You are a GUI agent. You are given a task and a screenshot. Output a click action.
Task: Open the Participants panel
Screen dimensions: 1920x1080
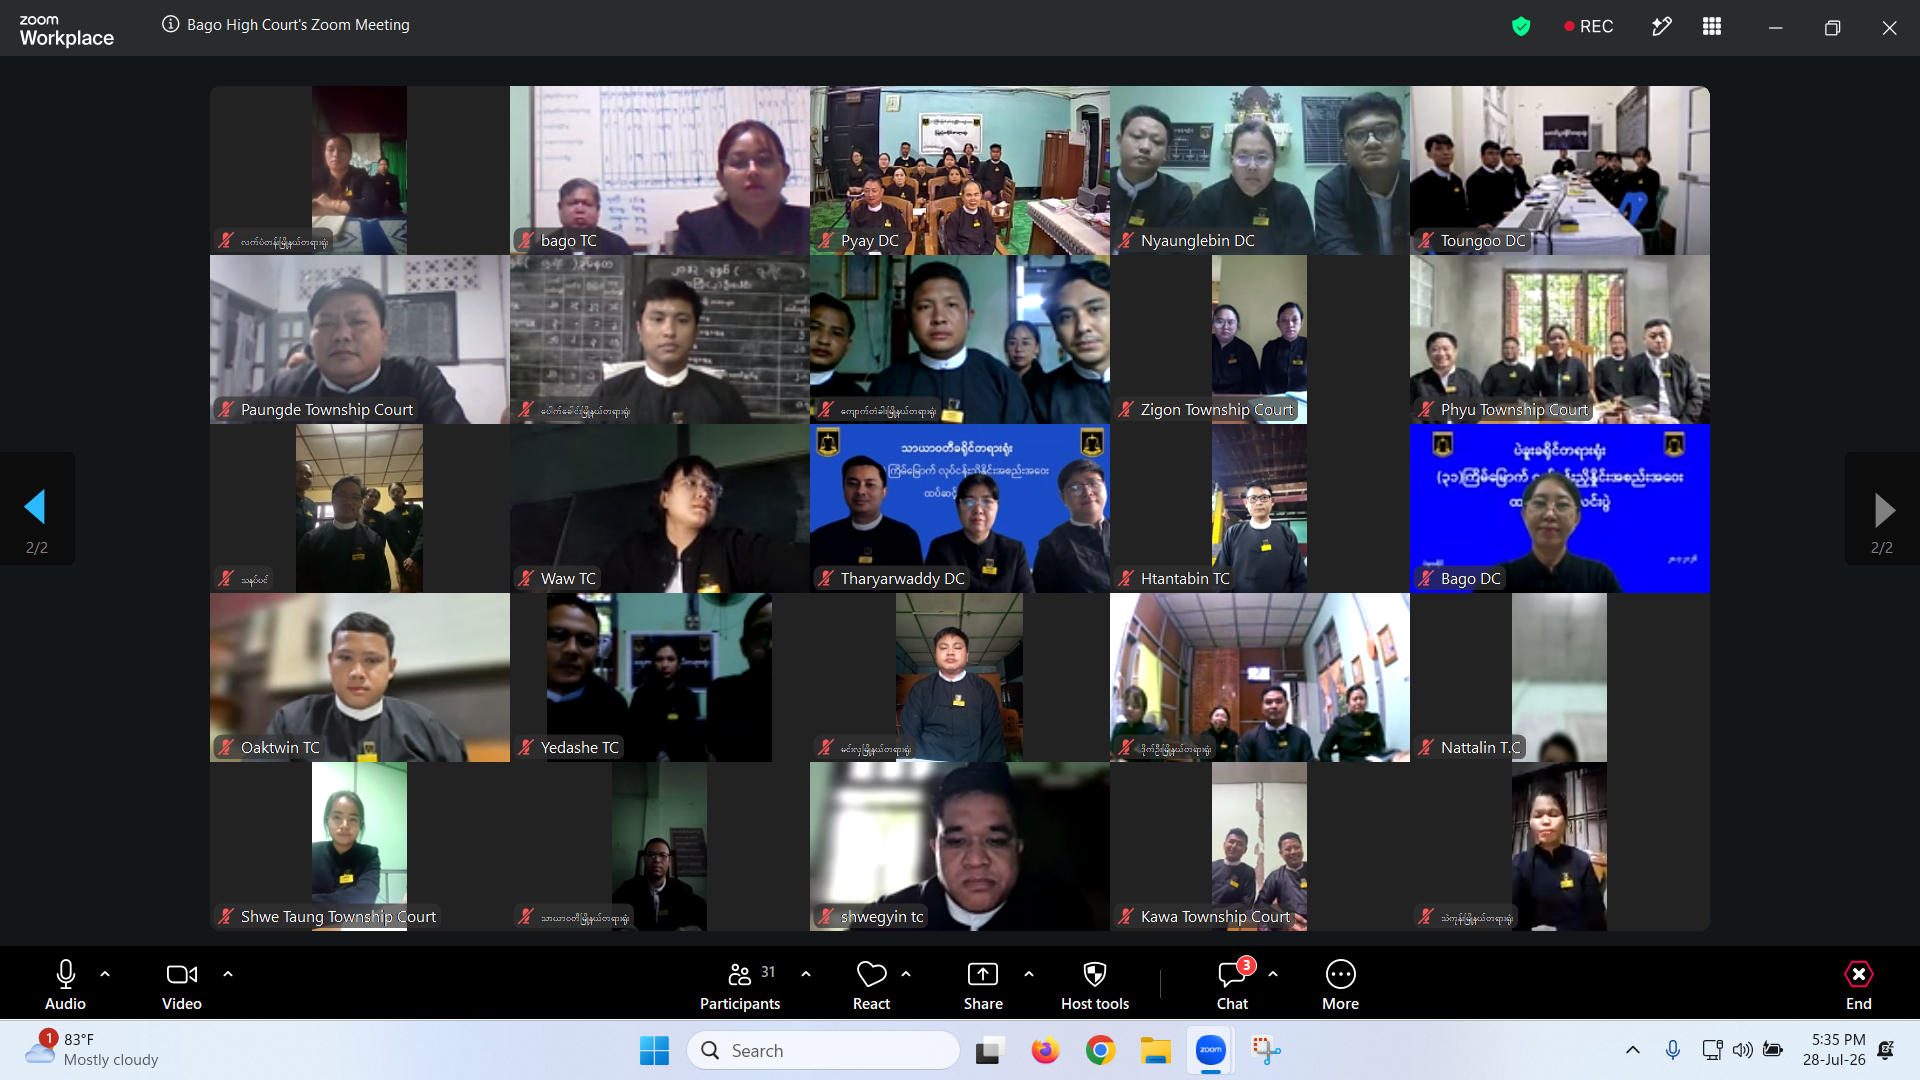739,985
